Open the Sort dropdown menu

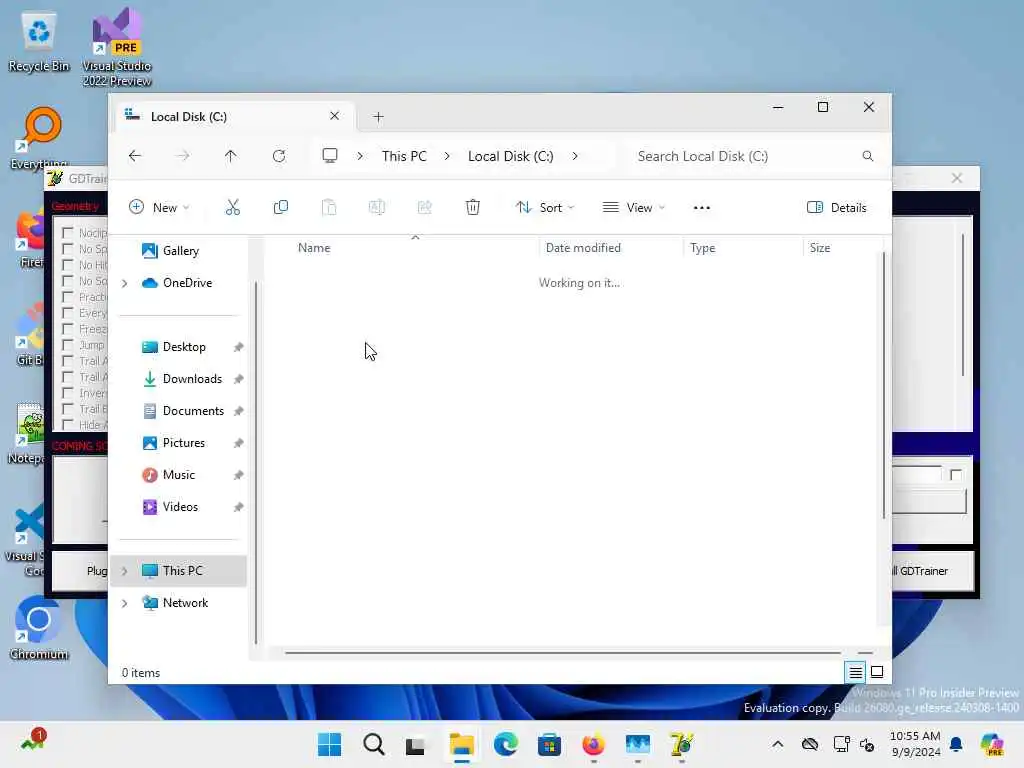point(545,208)
